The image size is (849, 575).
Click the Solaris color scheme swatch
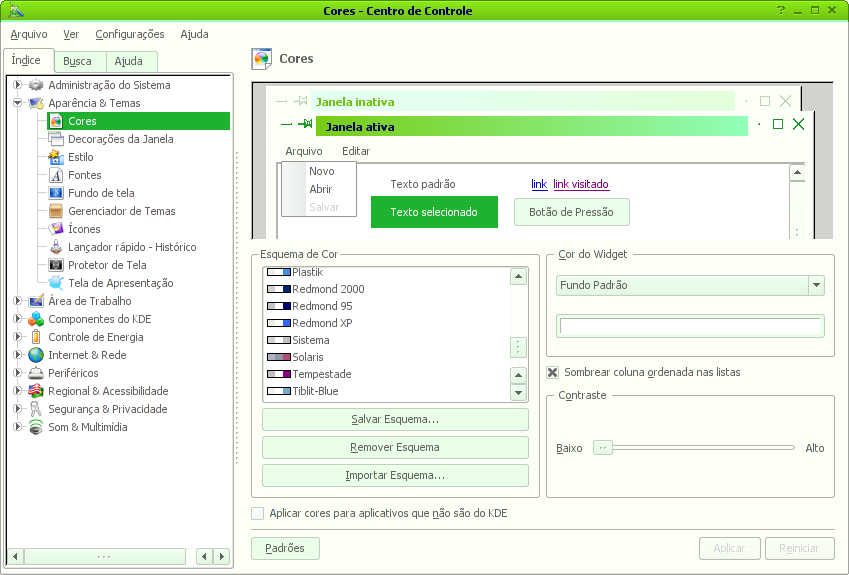279,357
